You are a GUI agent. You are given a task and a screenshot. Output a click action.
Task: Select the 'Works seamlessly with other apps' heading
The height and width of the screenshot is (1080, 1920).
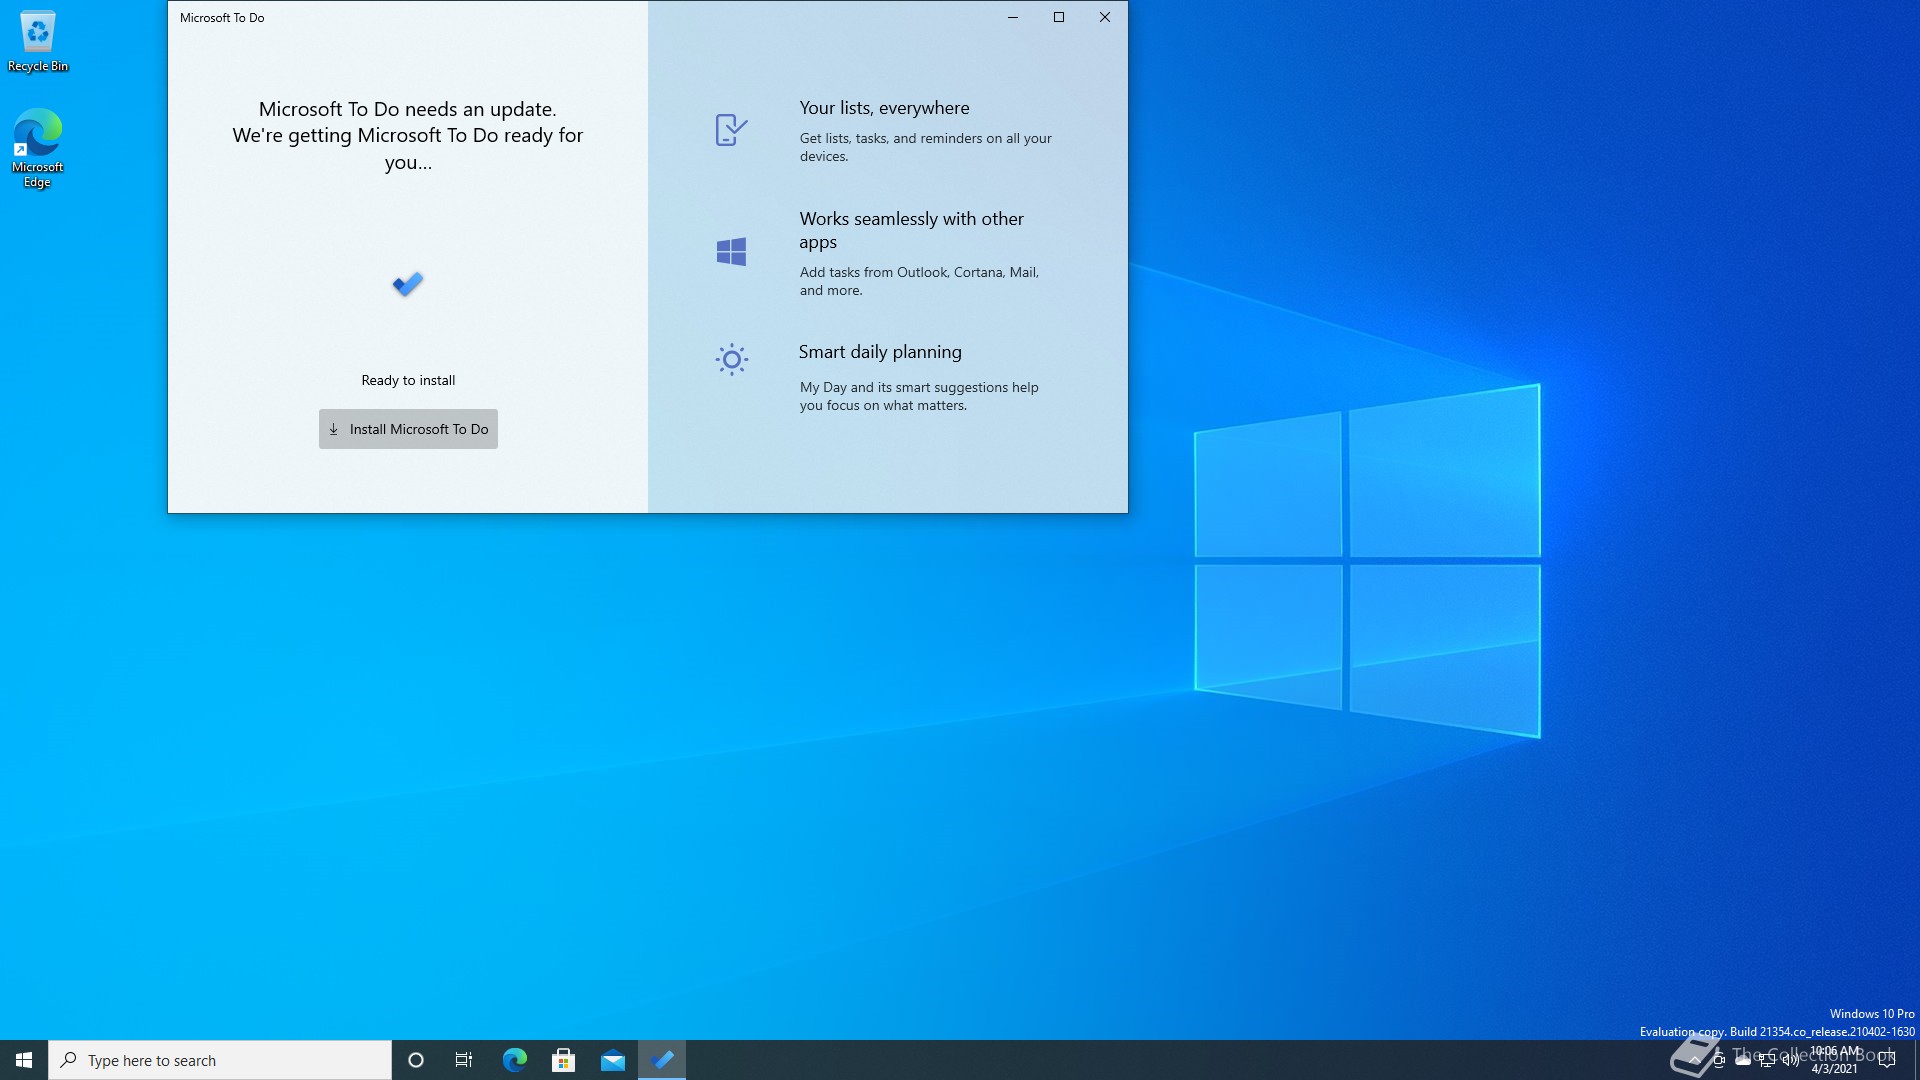911,230
